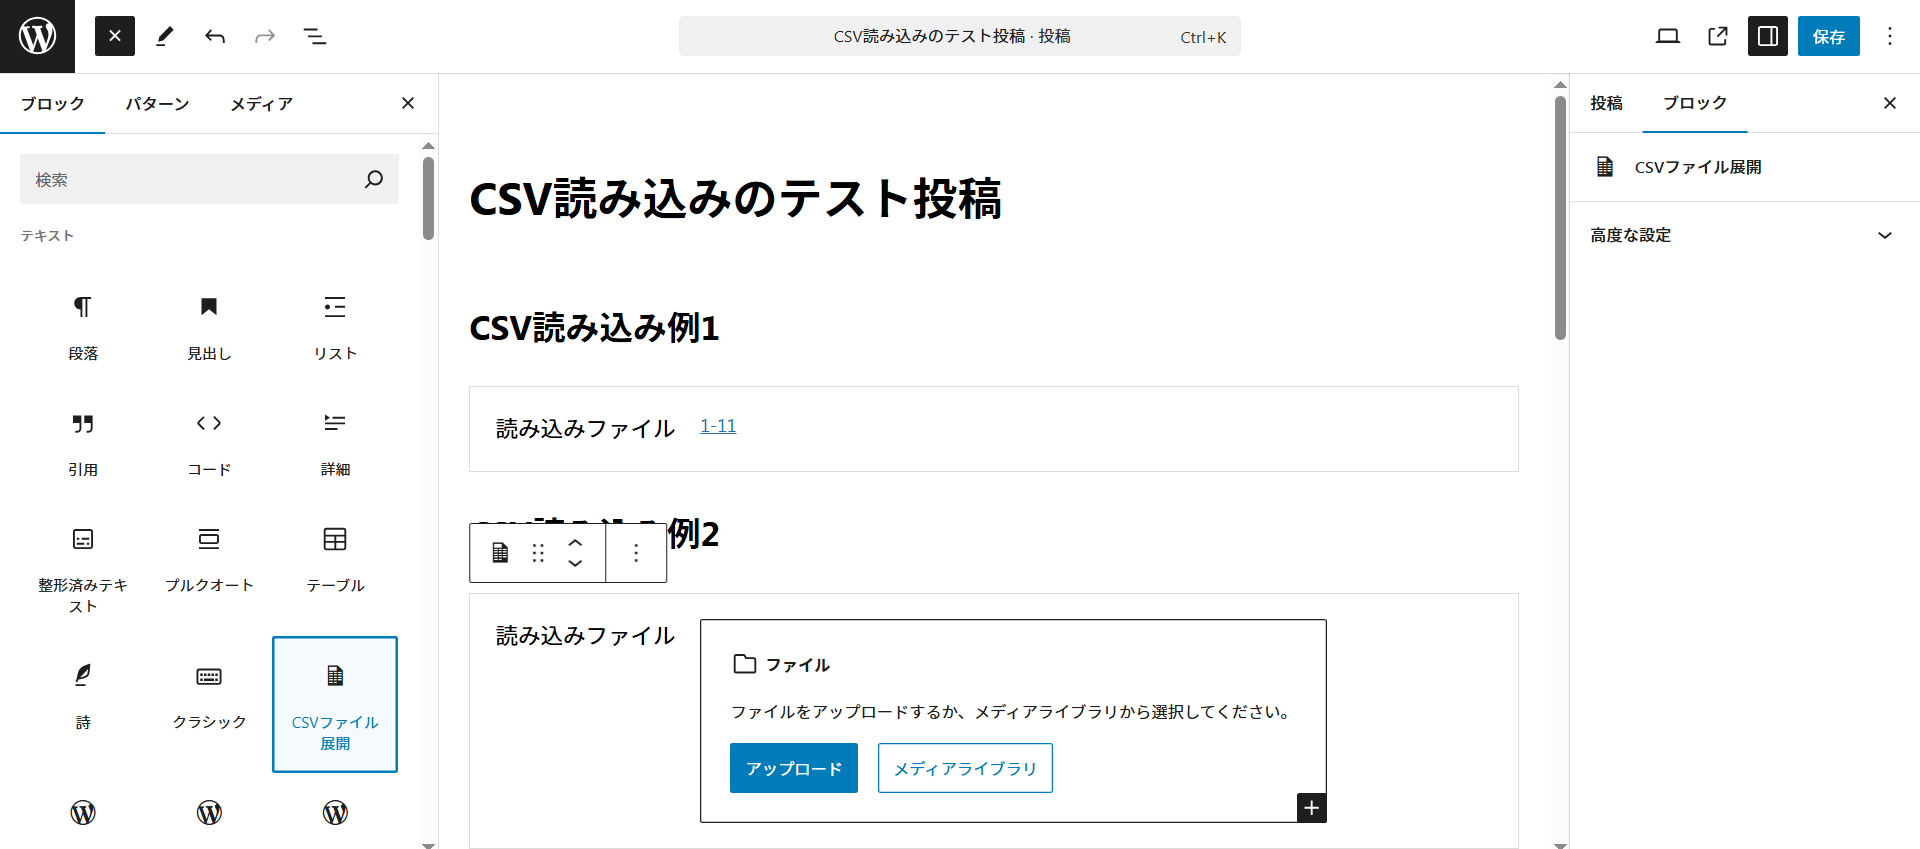
Task: Close the block inserter toggle
Action: click(x=115, y=36)
